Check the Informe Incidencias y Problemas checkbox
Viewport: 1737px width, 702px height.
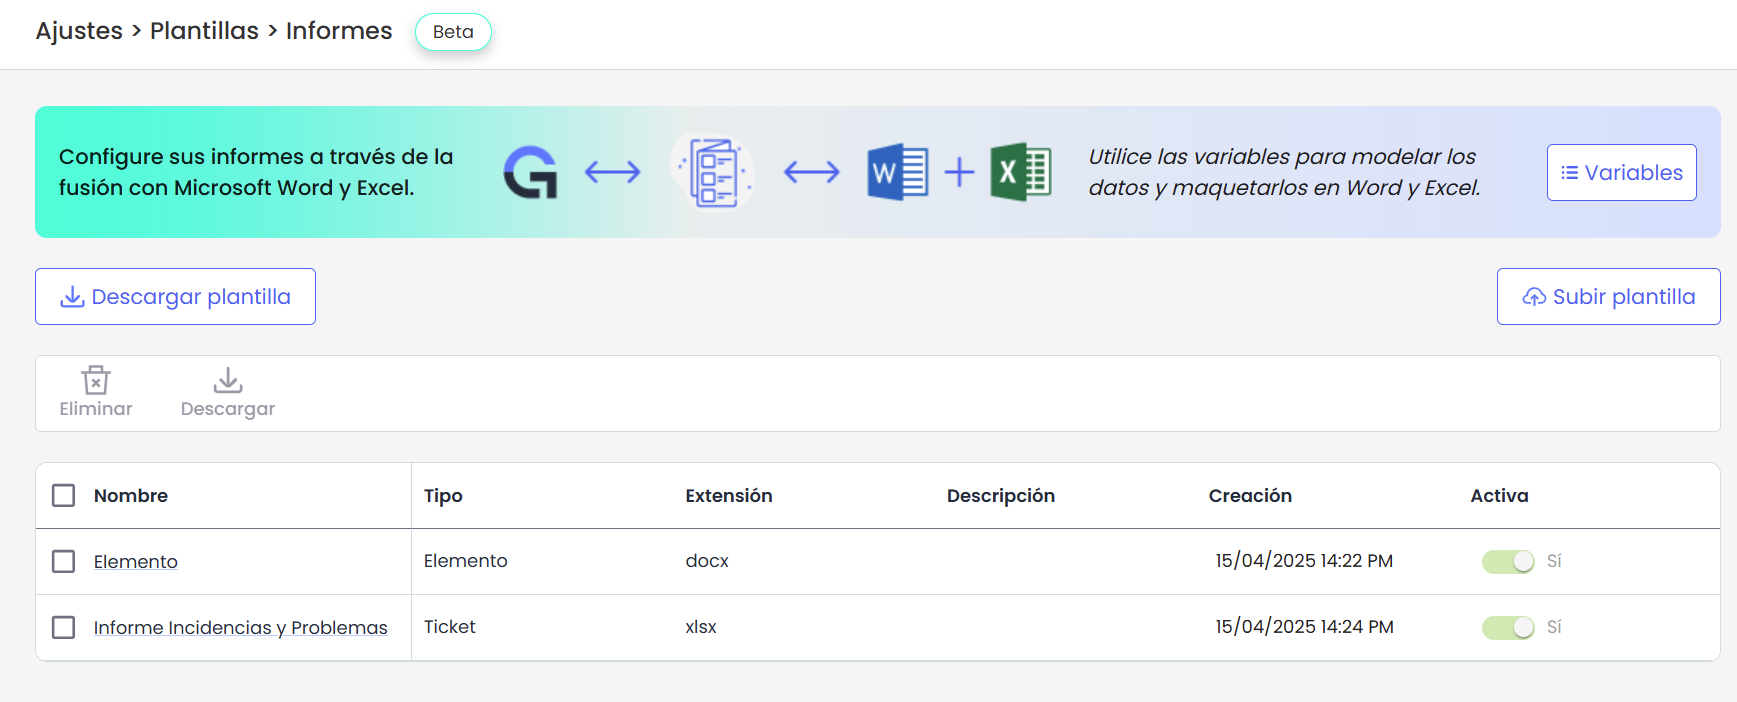tap(64, 628)
